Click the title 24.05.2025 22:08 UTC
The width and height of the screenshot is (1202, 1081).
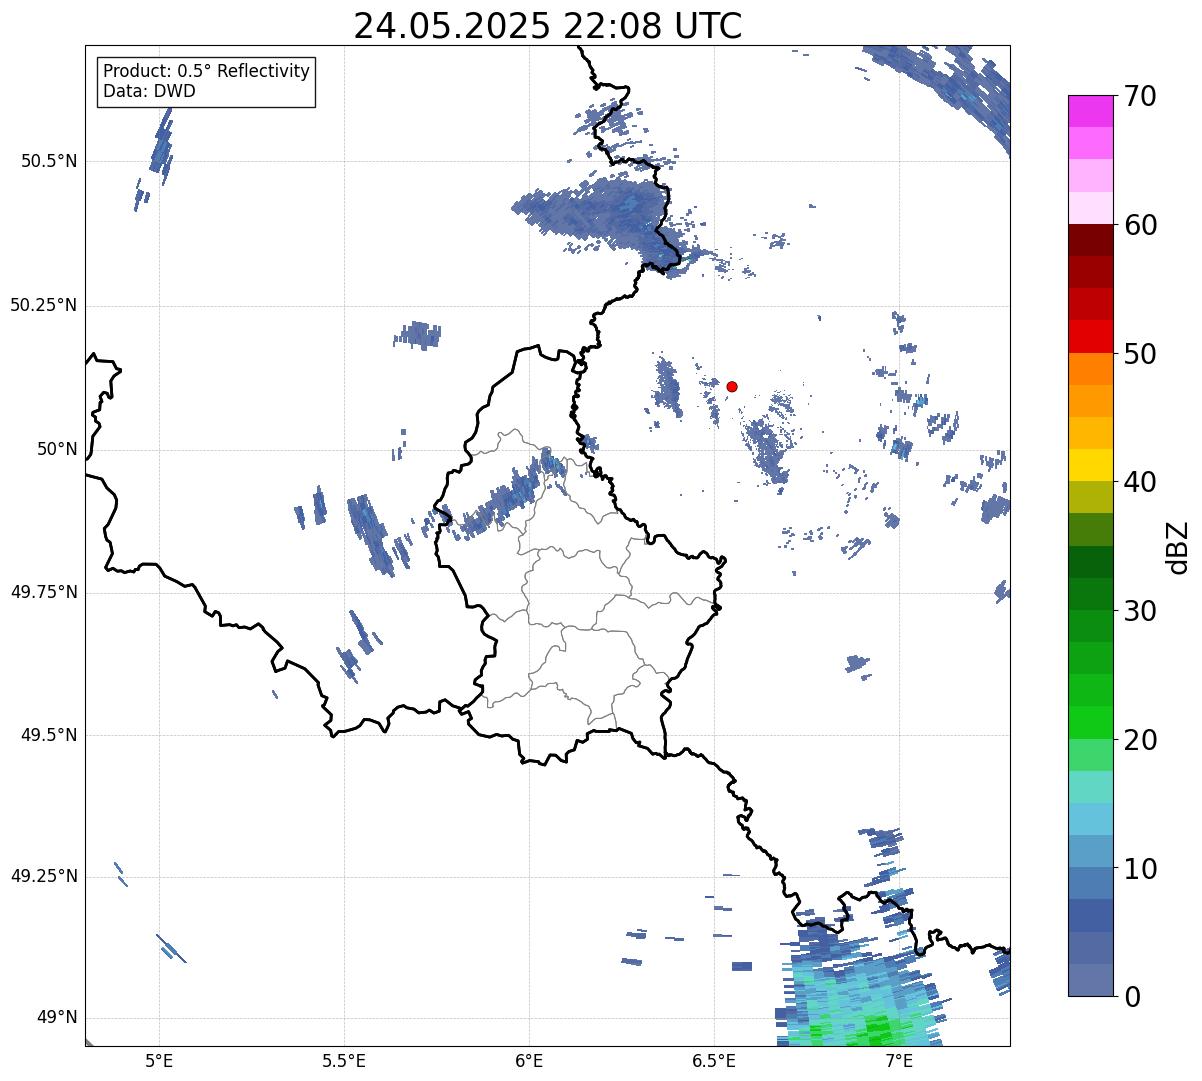[x=548, y=25]
